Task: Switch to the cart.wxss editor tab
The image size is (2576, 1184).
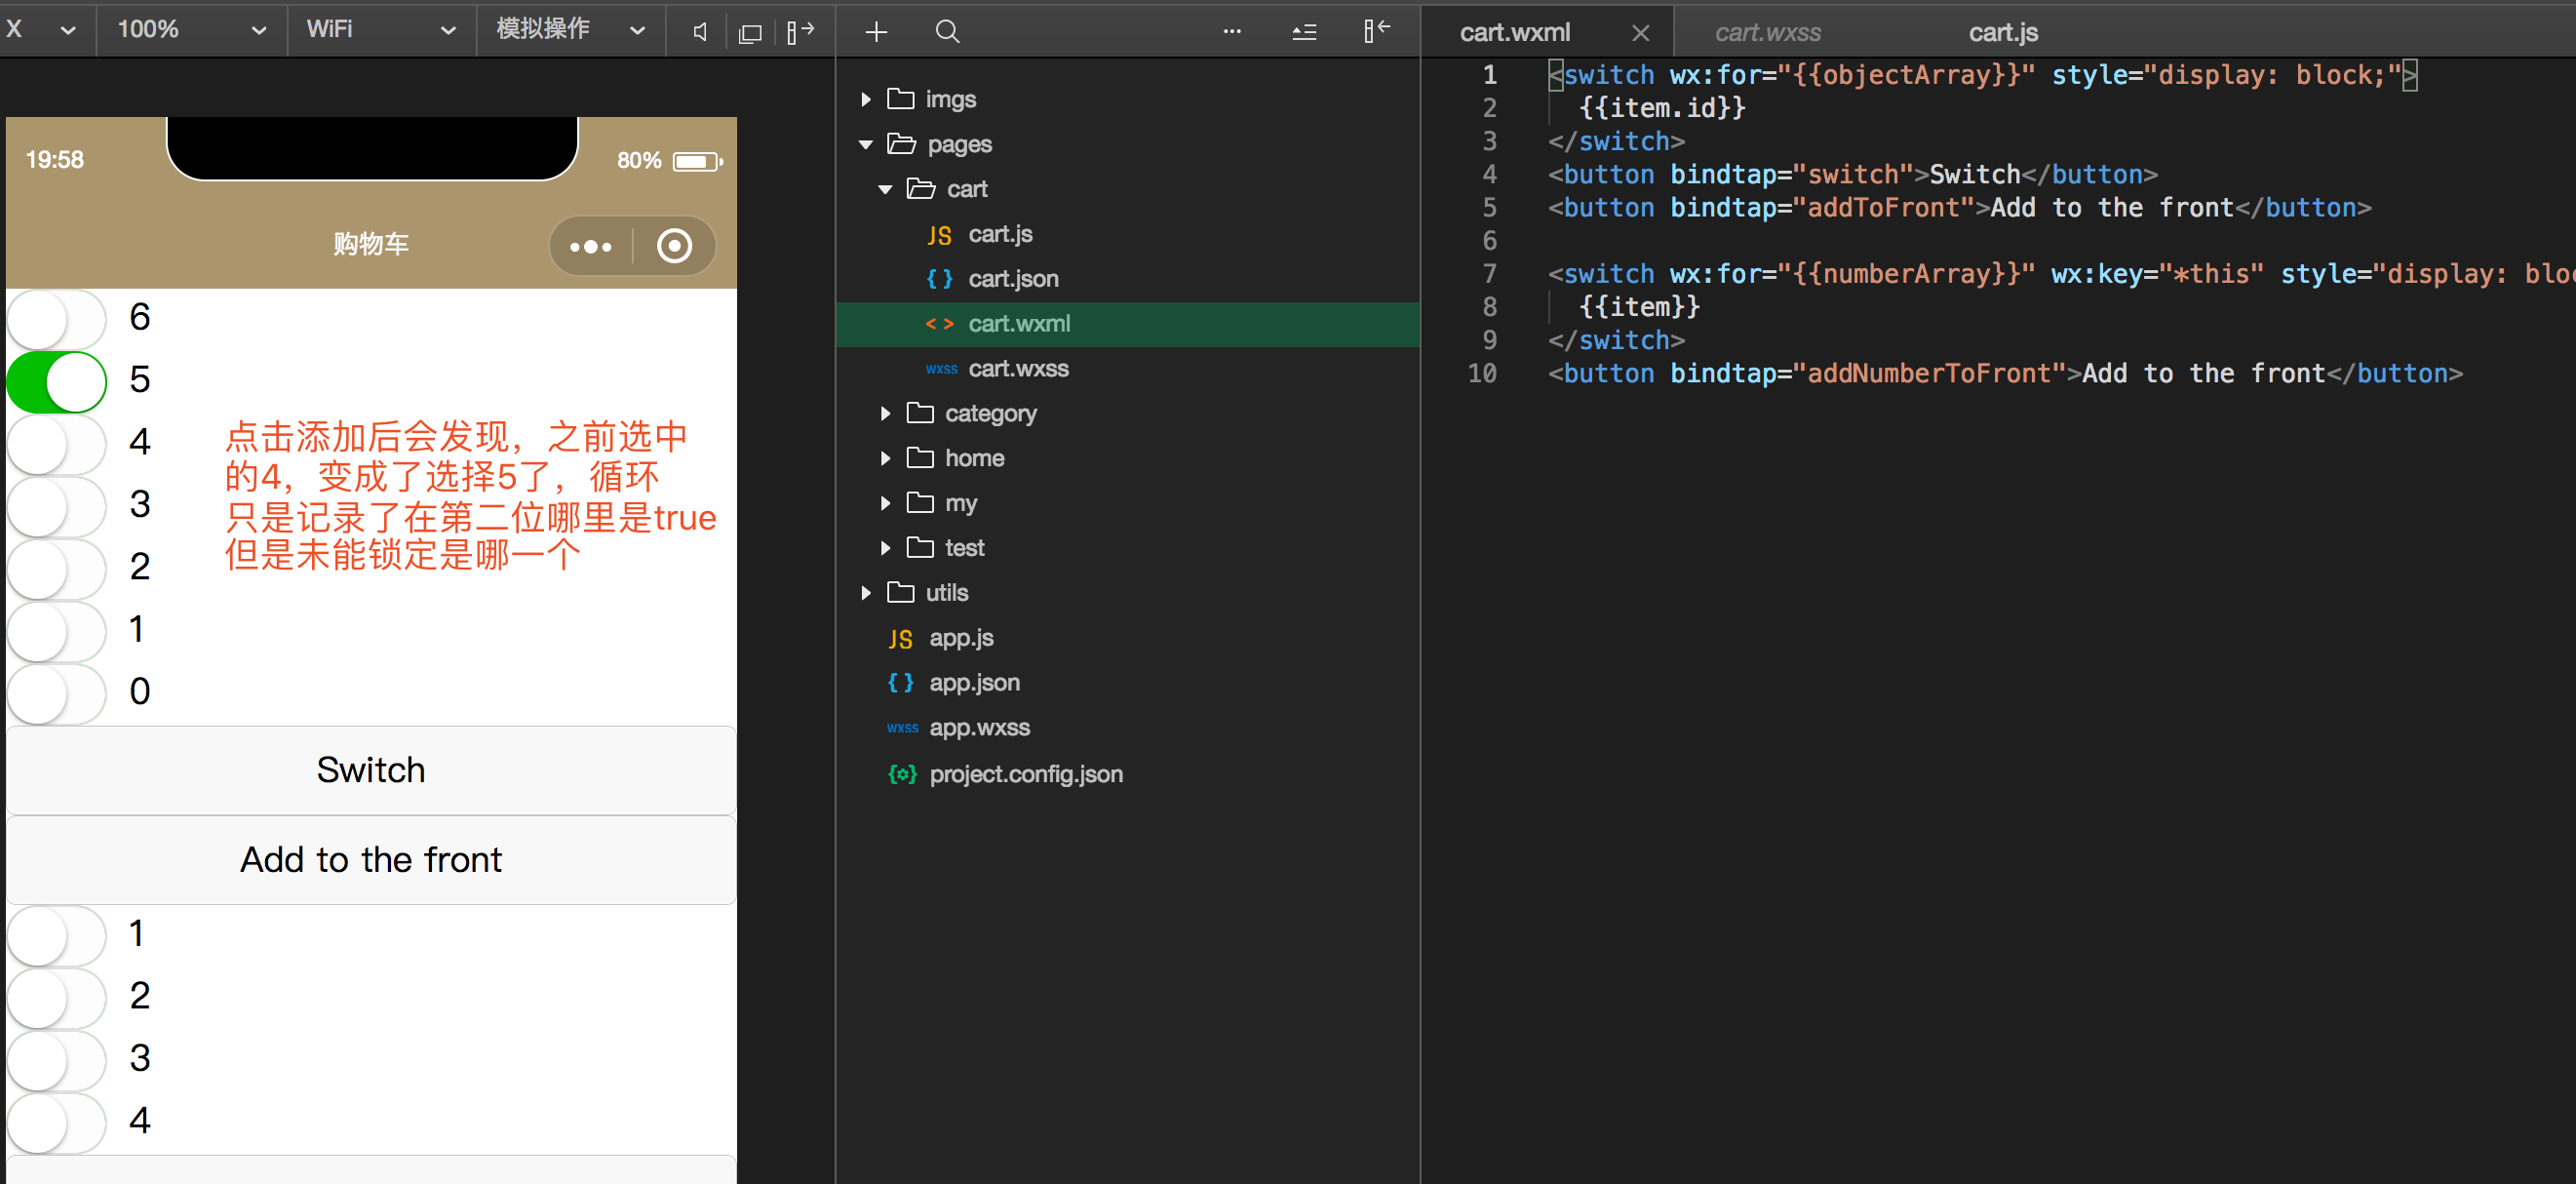Action: [x=1767, y=32]
